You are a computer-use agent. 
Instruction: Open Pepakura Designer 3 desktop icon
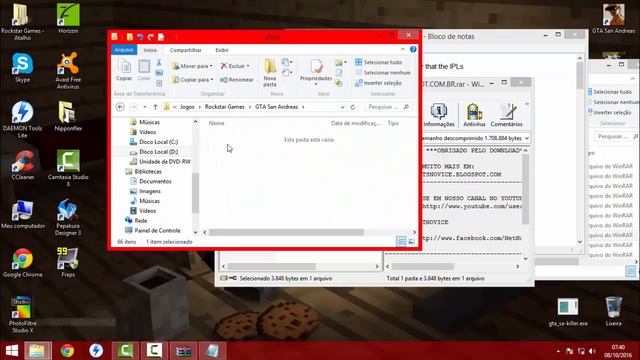[x=68, y=217]
